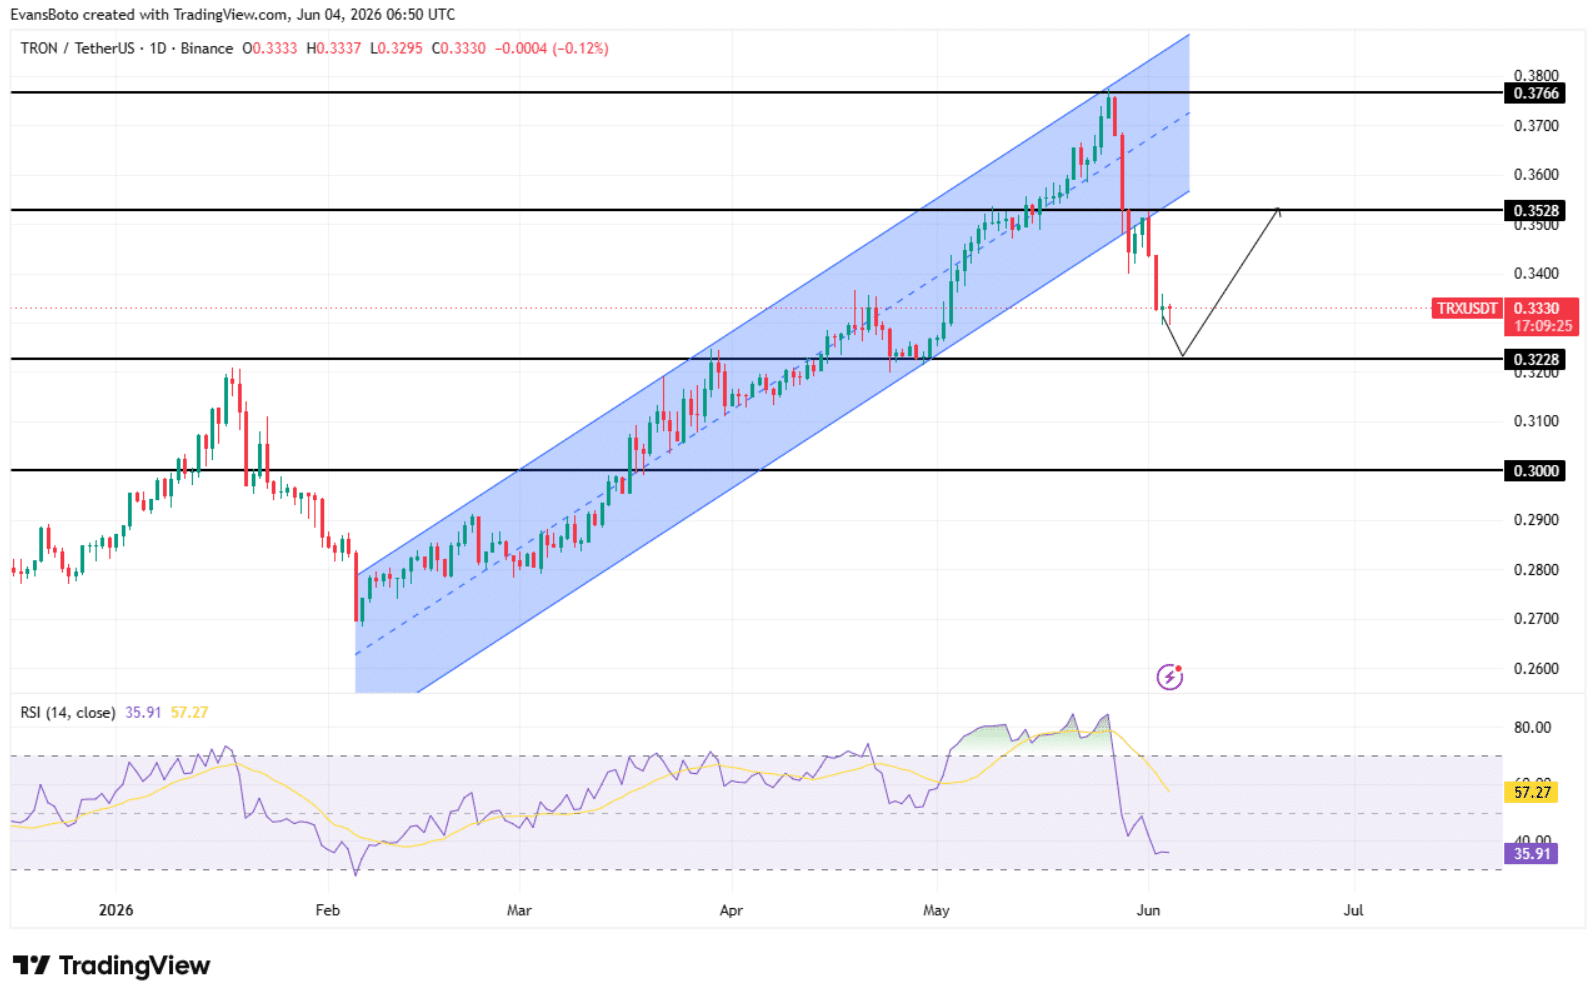Select the 0.3528 resistance price label

[x=1535, y=210]
